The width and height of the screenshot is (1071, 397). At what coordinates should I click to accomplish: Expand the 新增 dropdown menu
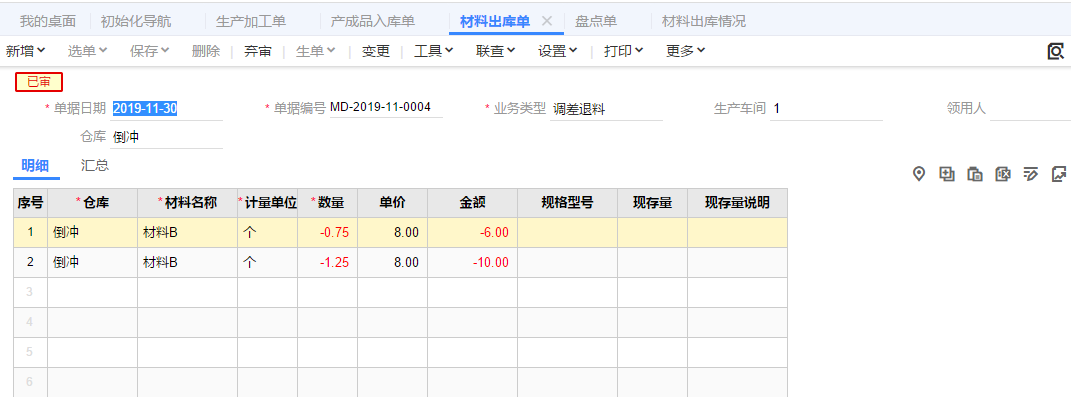click(25, 51)
